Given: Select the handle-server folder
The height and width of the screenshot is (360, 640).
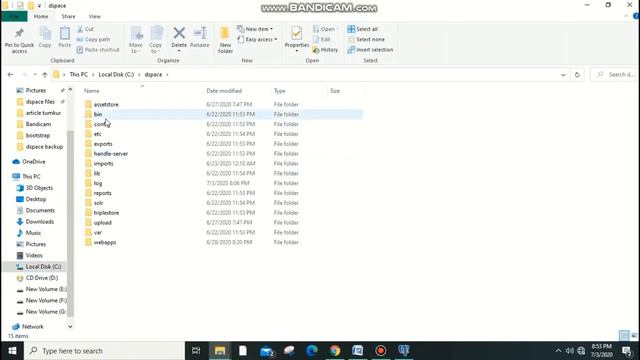Looking at the screenshot, I should point(111,153).
